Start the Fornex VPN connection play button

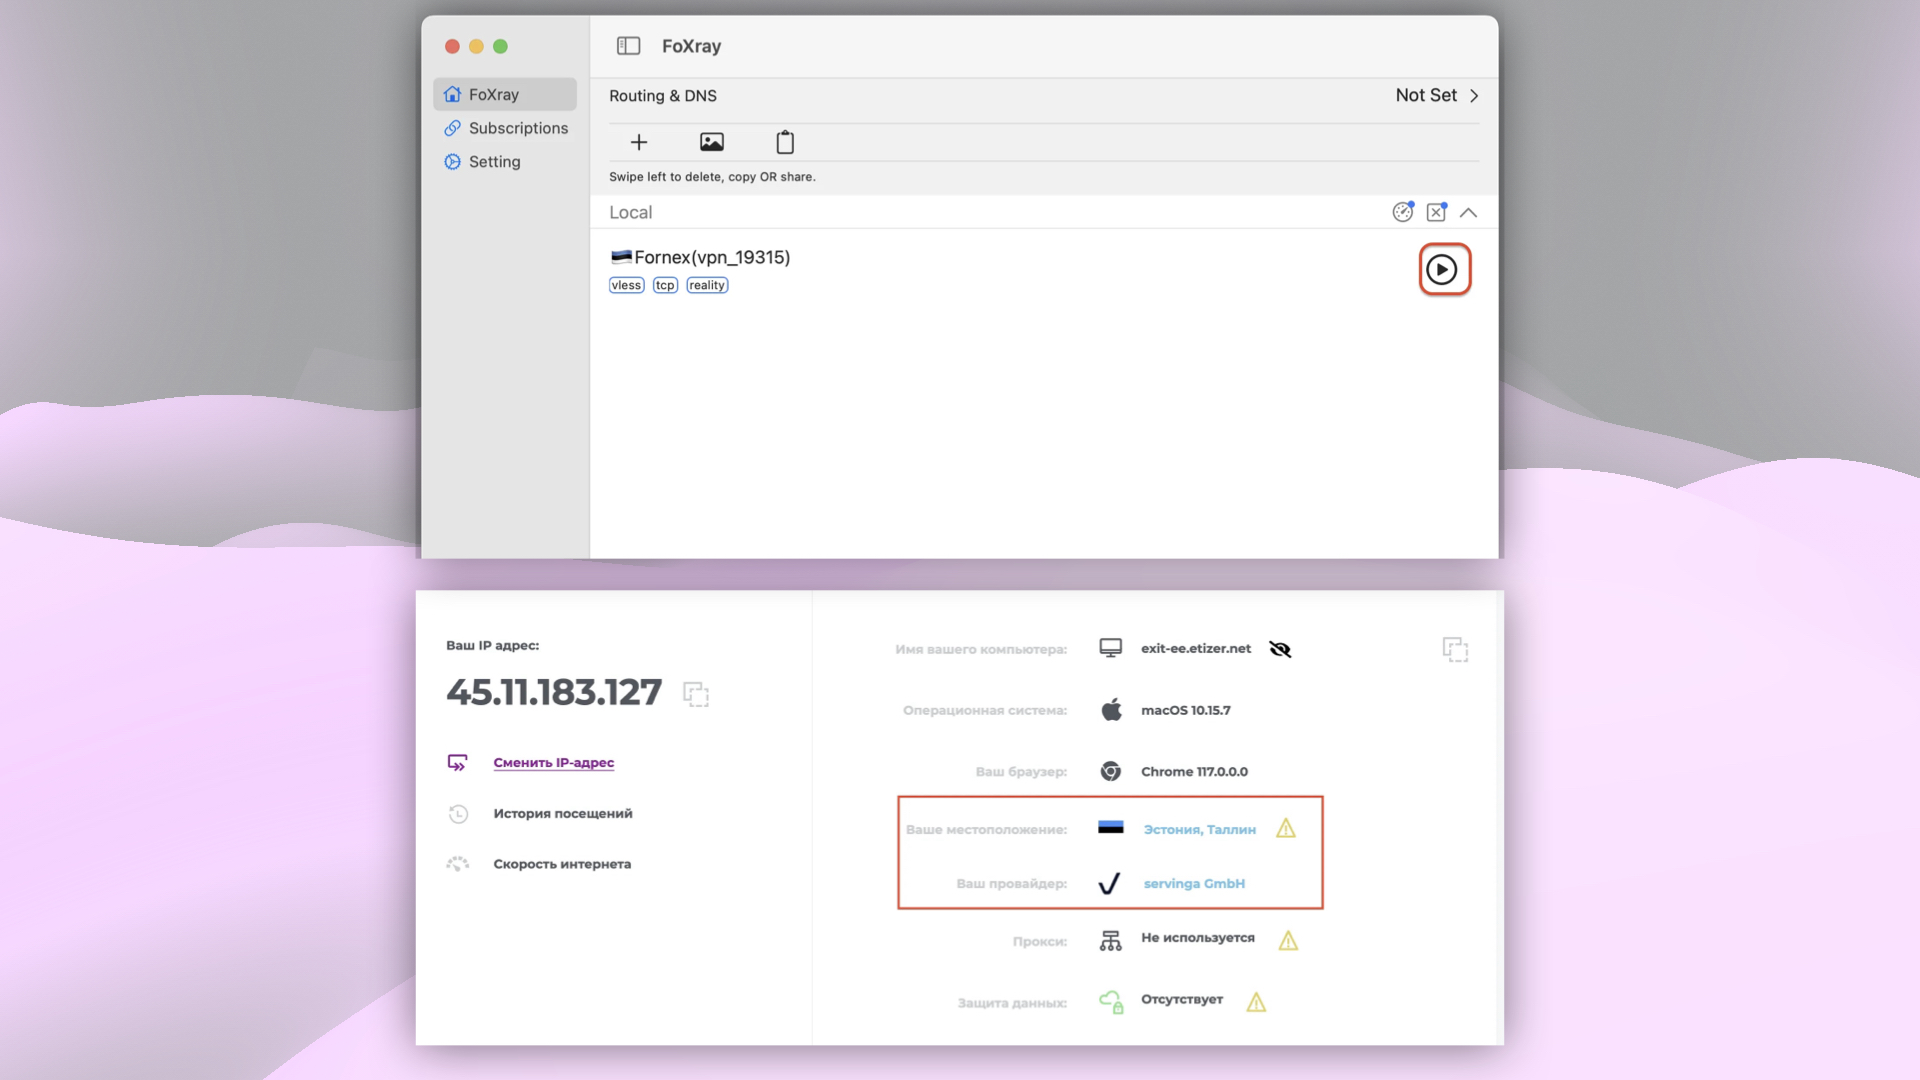(1442, 269)
